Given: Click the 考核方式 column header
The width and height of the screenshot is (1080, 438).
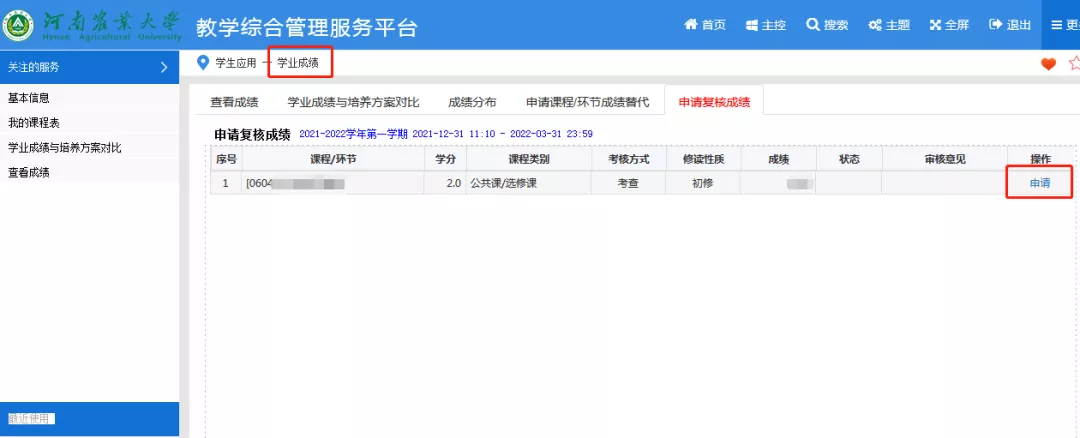Looking at the screenshot, I should click(x=628, y=159).
